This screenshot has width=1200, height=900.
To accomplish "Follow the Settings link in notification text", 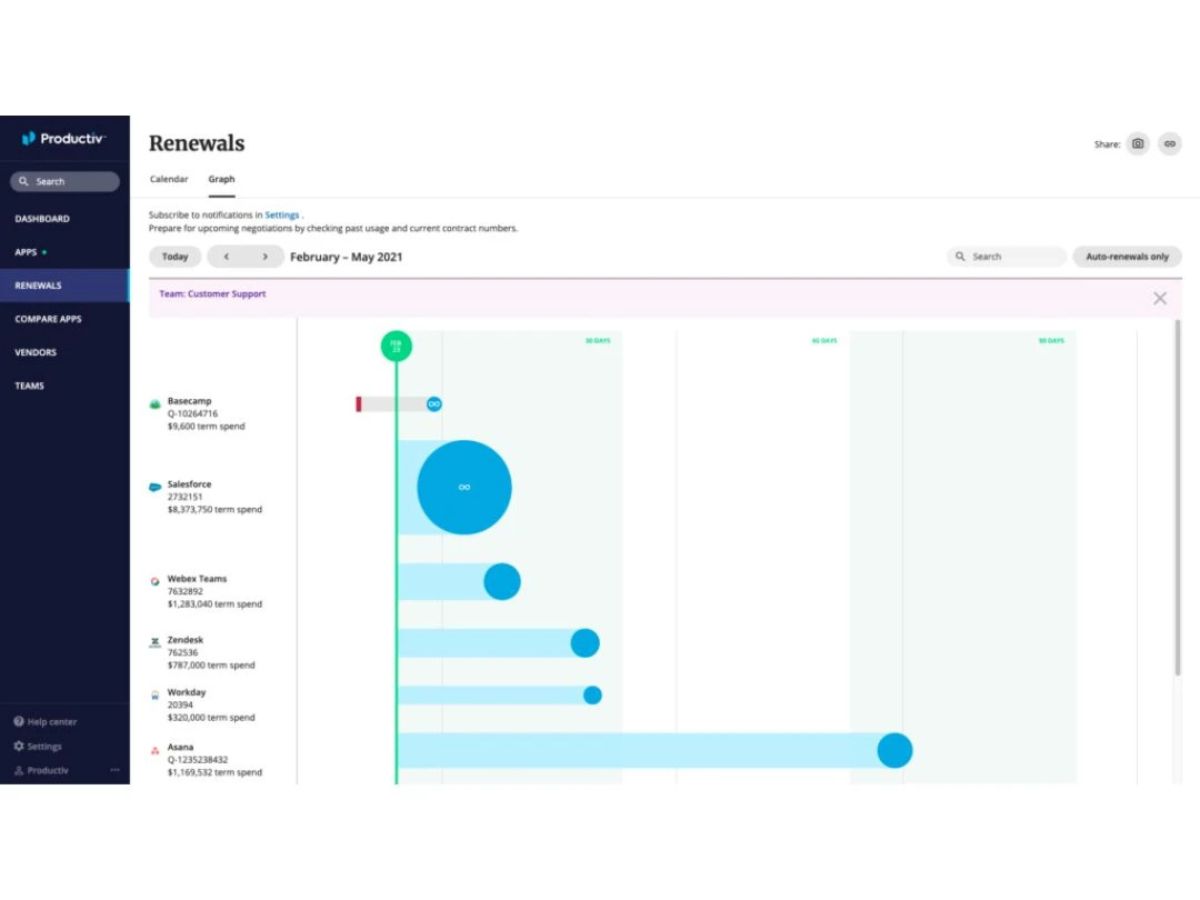I will [282, 215].
